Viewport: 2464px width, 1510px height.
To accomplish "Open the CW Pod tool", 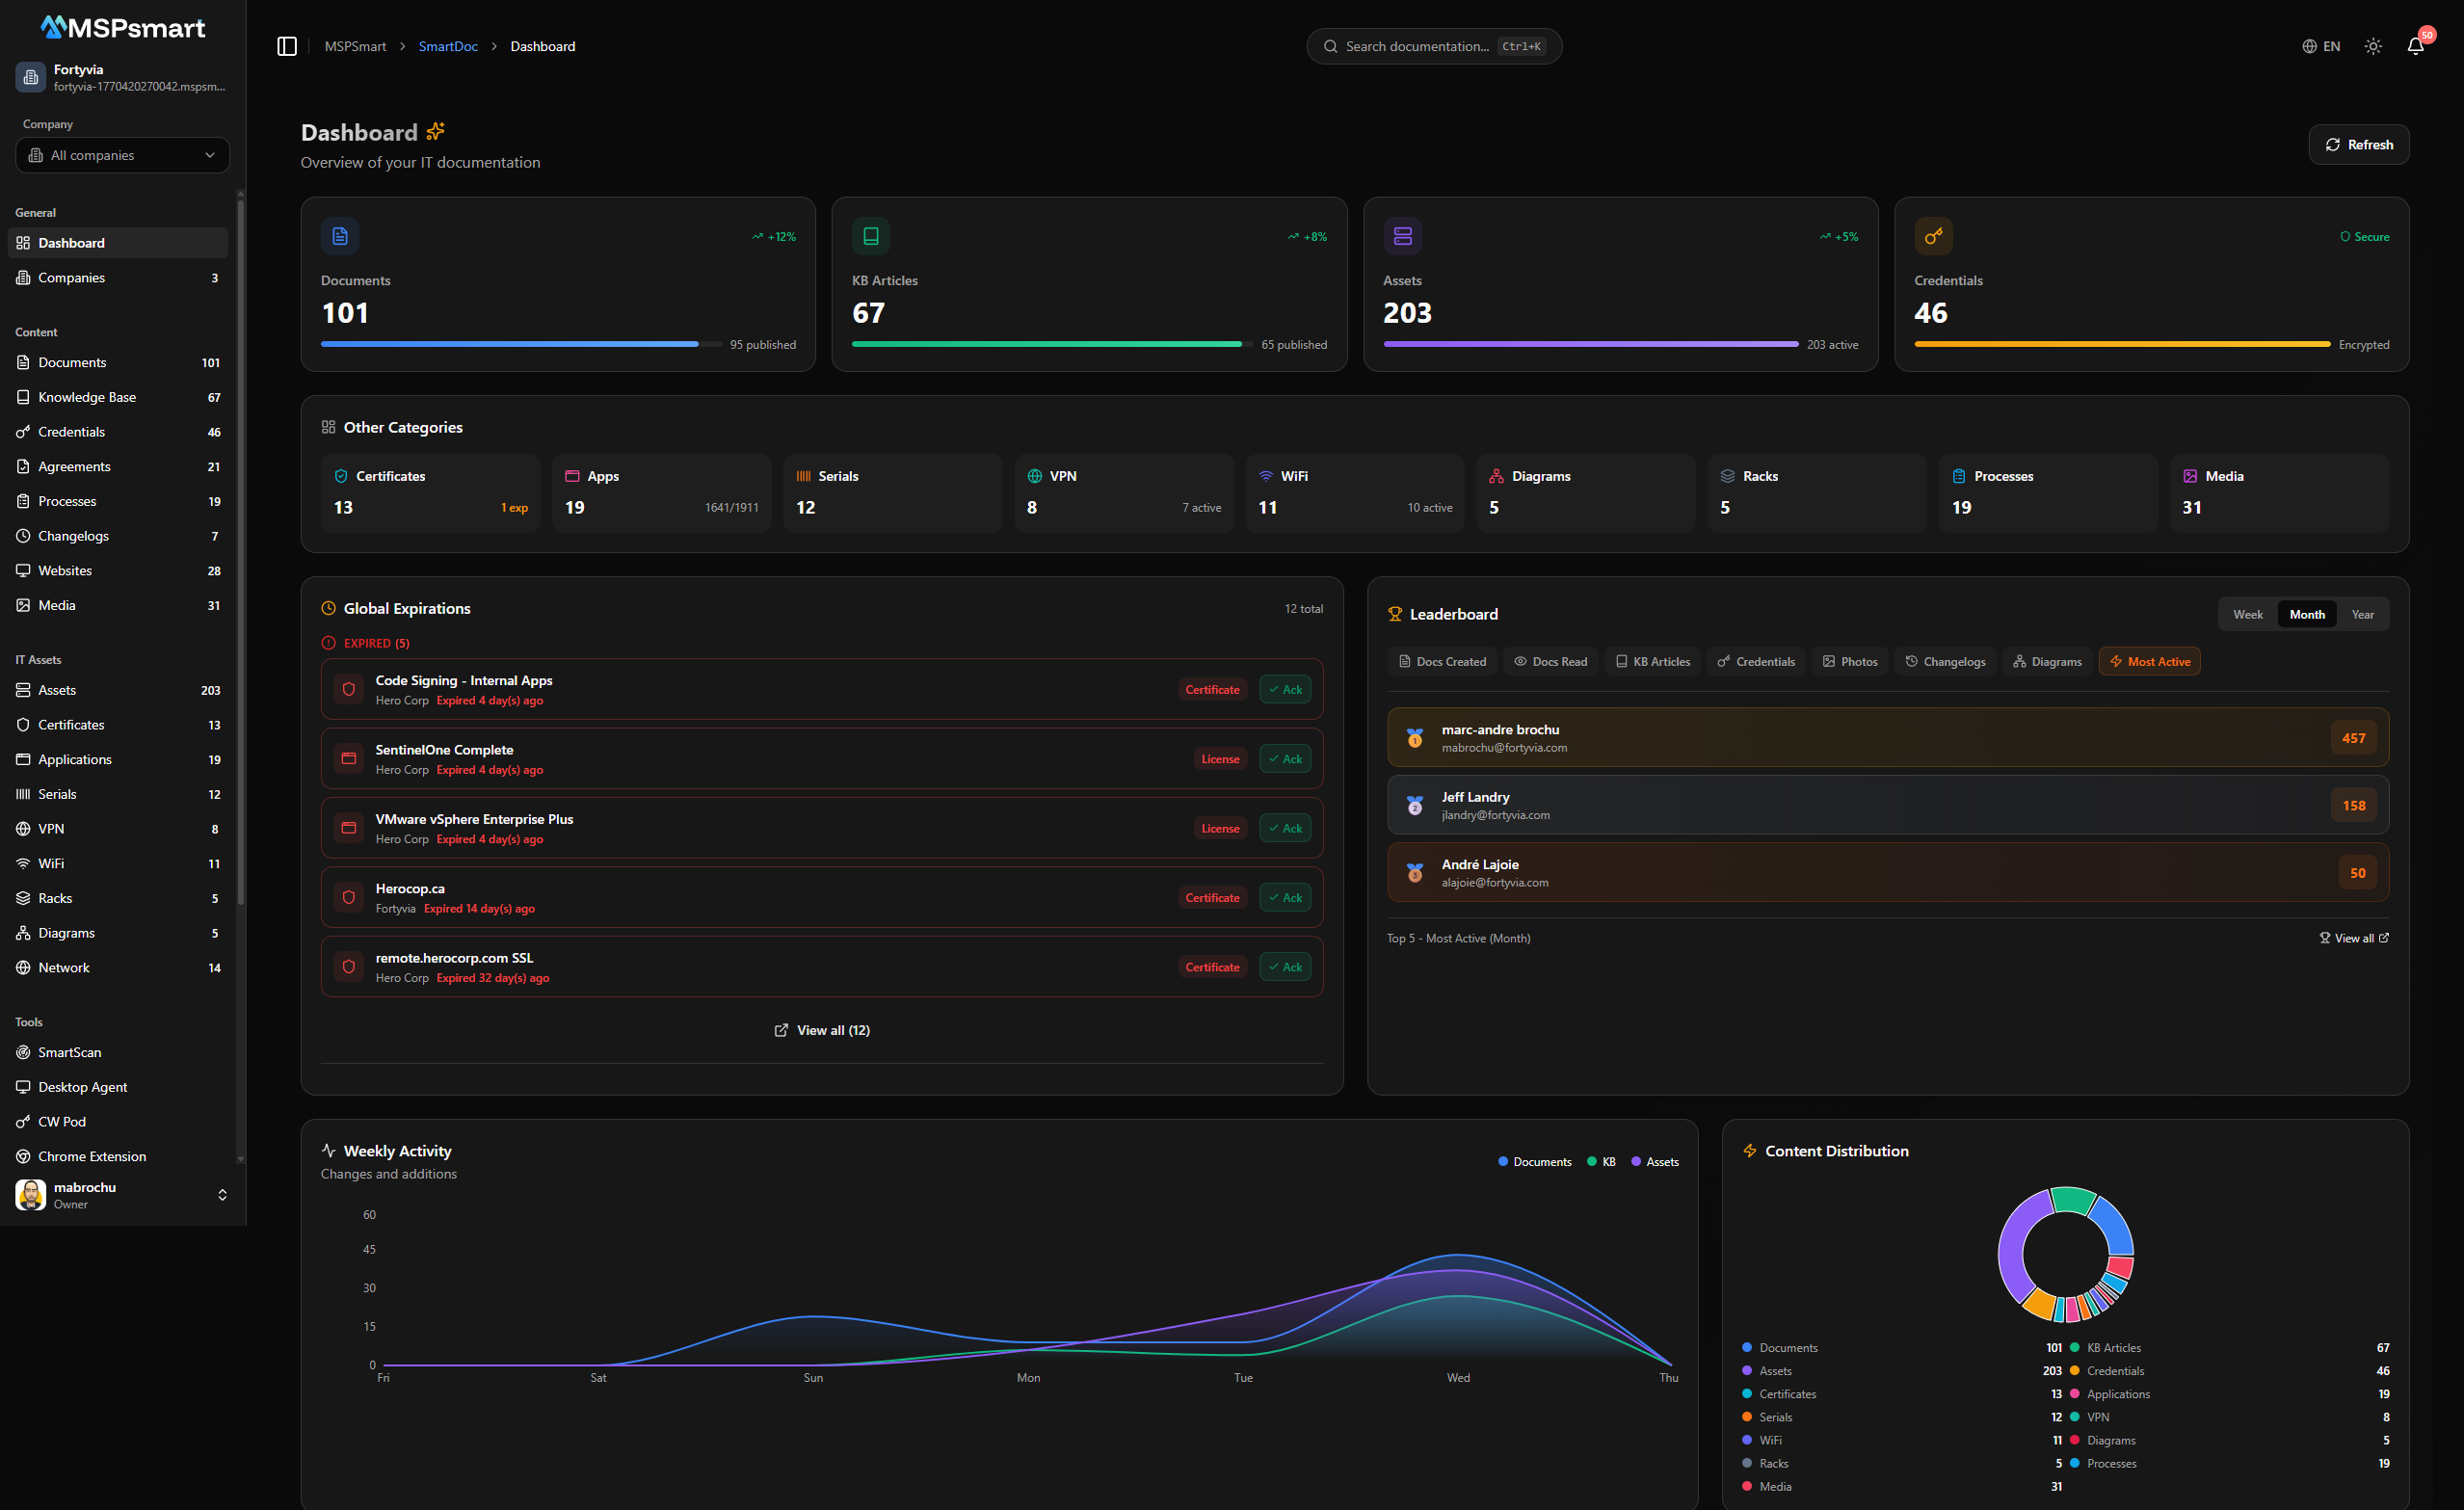I will tap(62, 1121).
